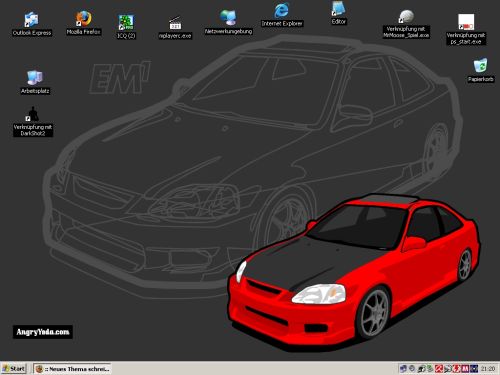This screenshot has width=500, height=375.
Task: Click the red square tray icon with slash
Action: pyautogui.click(x=439, y=369)
